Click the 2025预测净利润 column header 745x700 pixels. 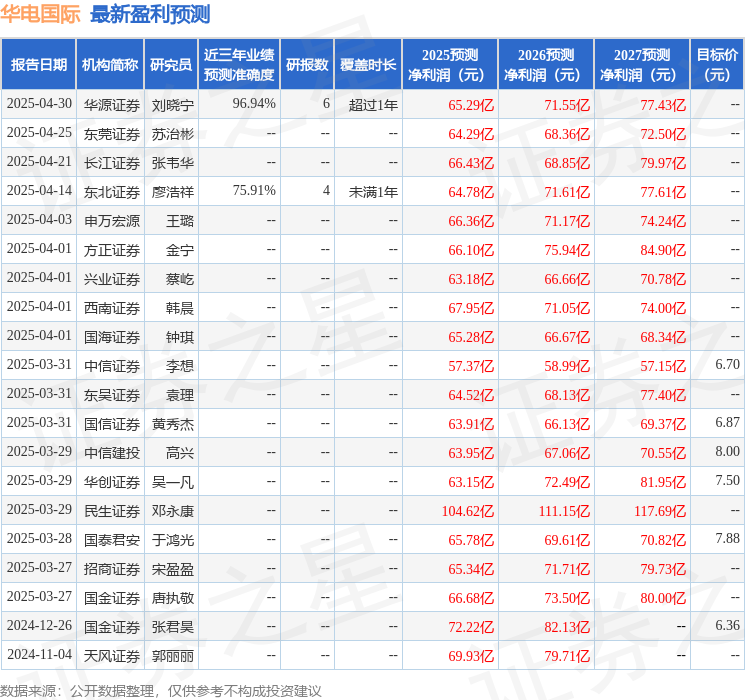450,65
